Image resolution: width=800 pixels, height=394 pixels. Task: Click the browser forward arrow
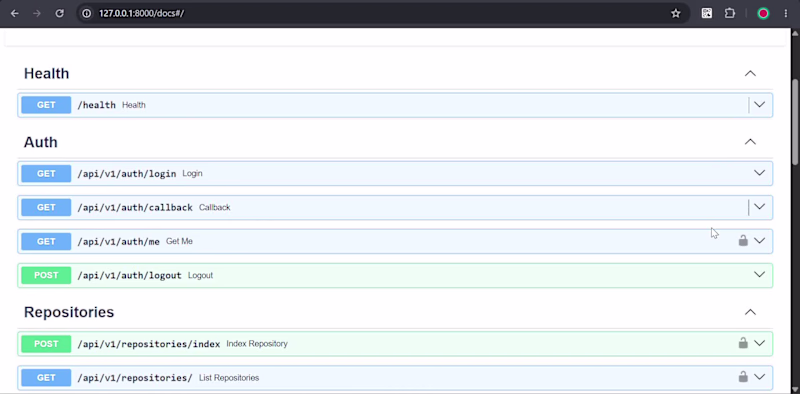tap(37, 13)
